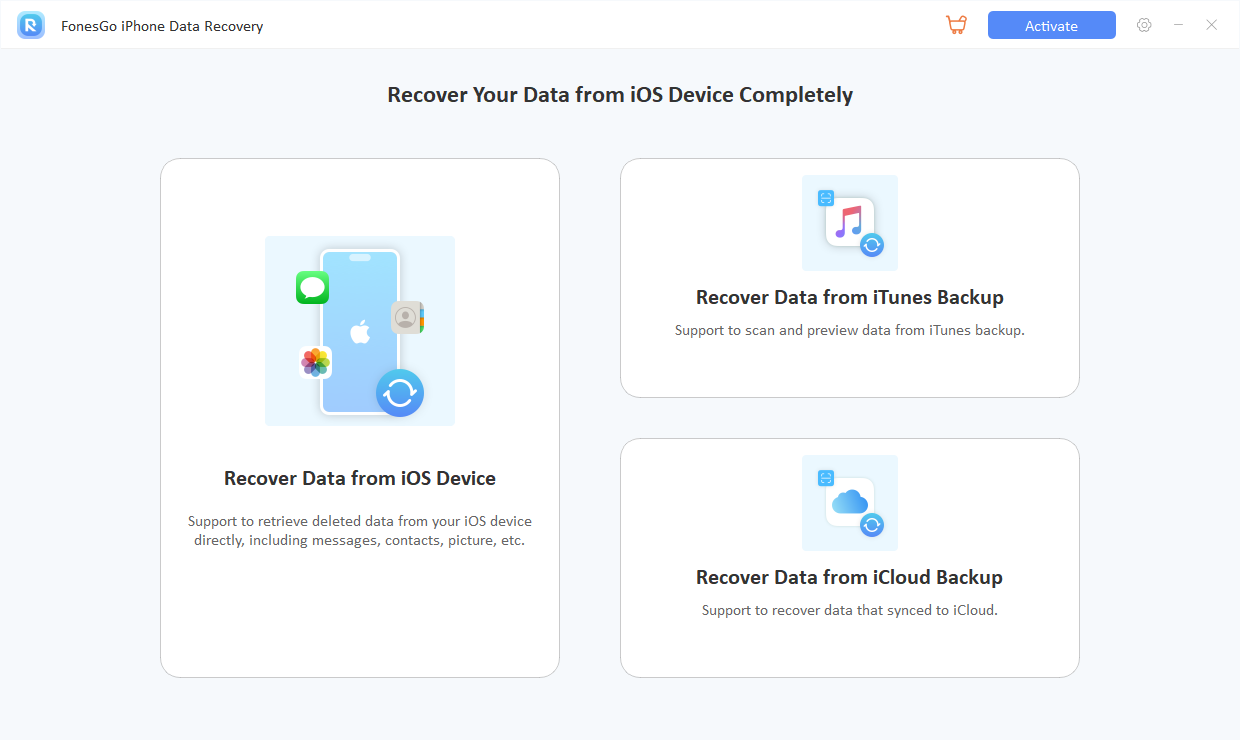Click the scan and preview iTunes backup description
Image resolution: width=1240 pixels, height=740 pixels.
pos(849,330)
